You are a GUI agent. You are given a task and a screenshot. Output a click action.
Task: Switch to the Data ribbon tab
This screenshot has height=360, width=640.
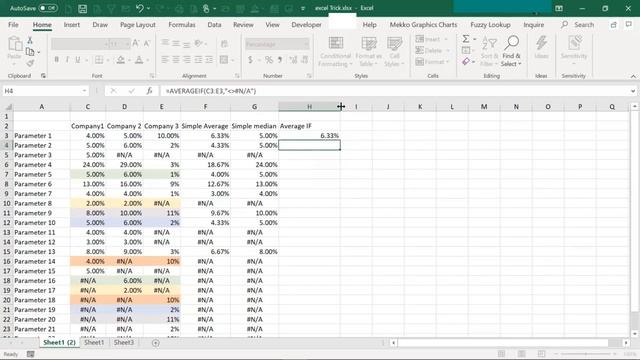pos(214,25)
